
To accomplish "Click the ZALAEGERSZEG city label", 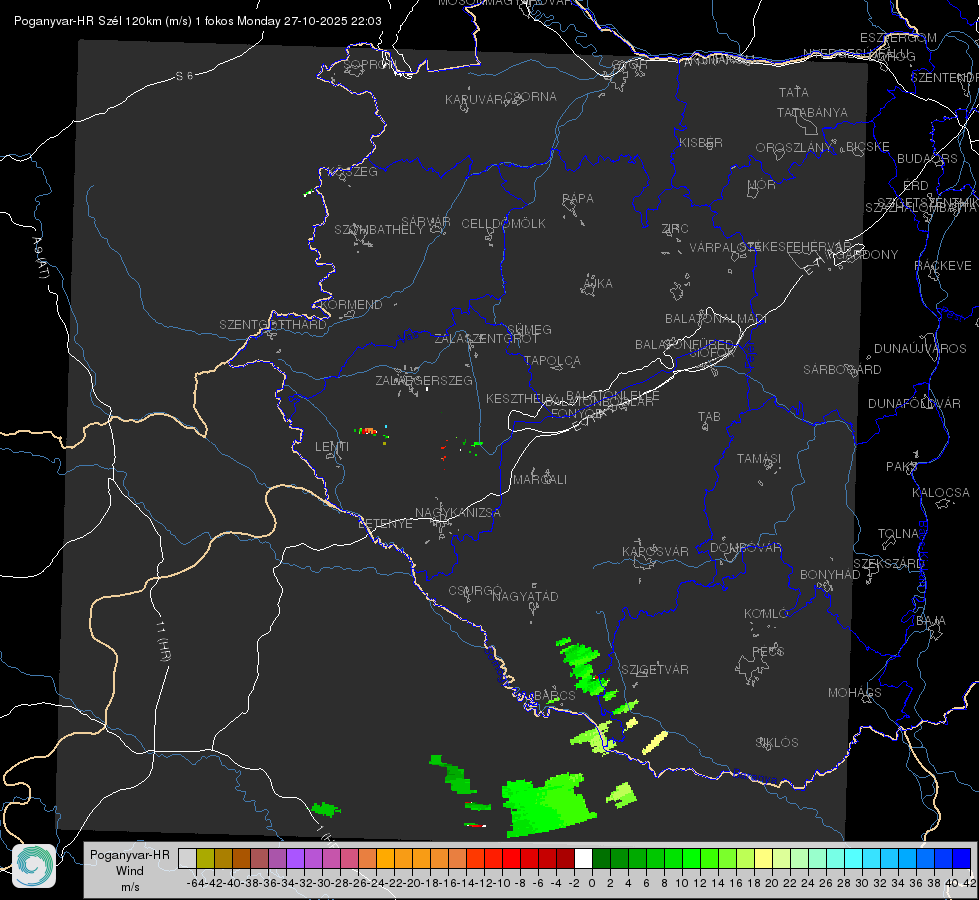I will click(x=423, y=380).
